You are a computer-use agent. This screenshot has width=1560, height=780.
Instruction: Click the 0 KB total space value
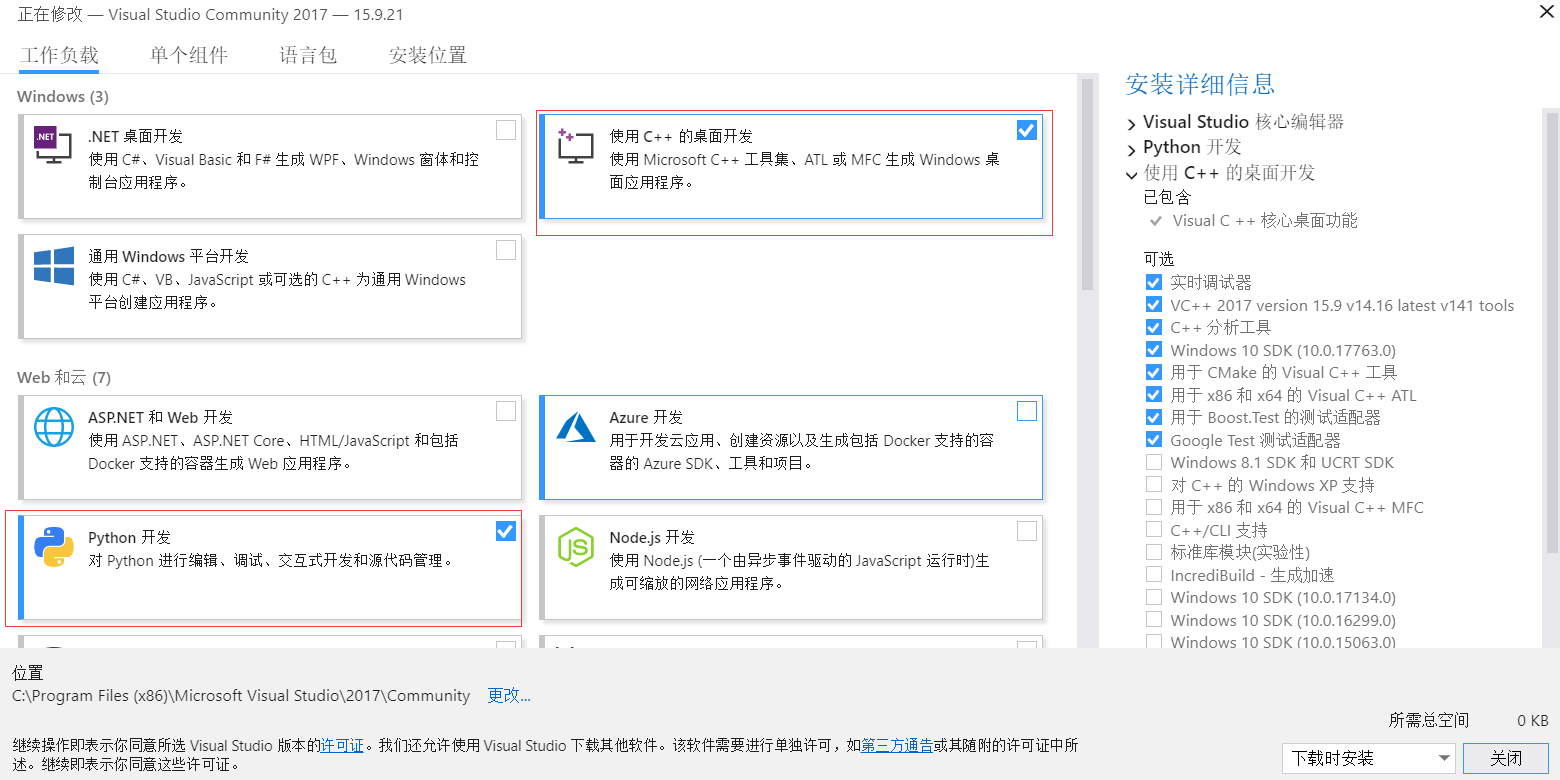tap(1532, 720)
